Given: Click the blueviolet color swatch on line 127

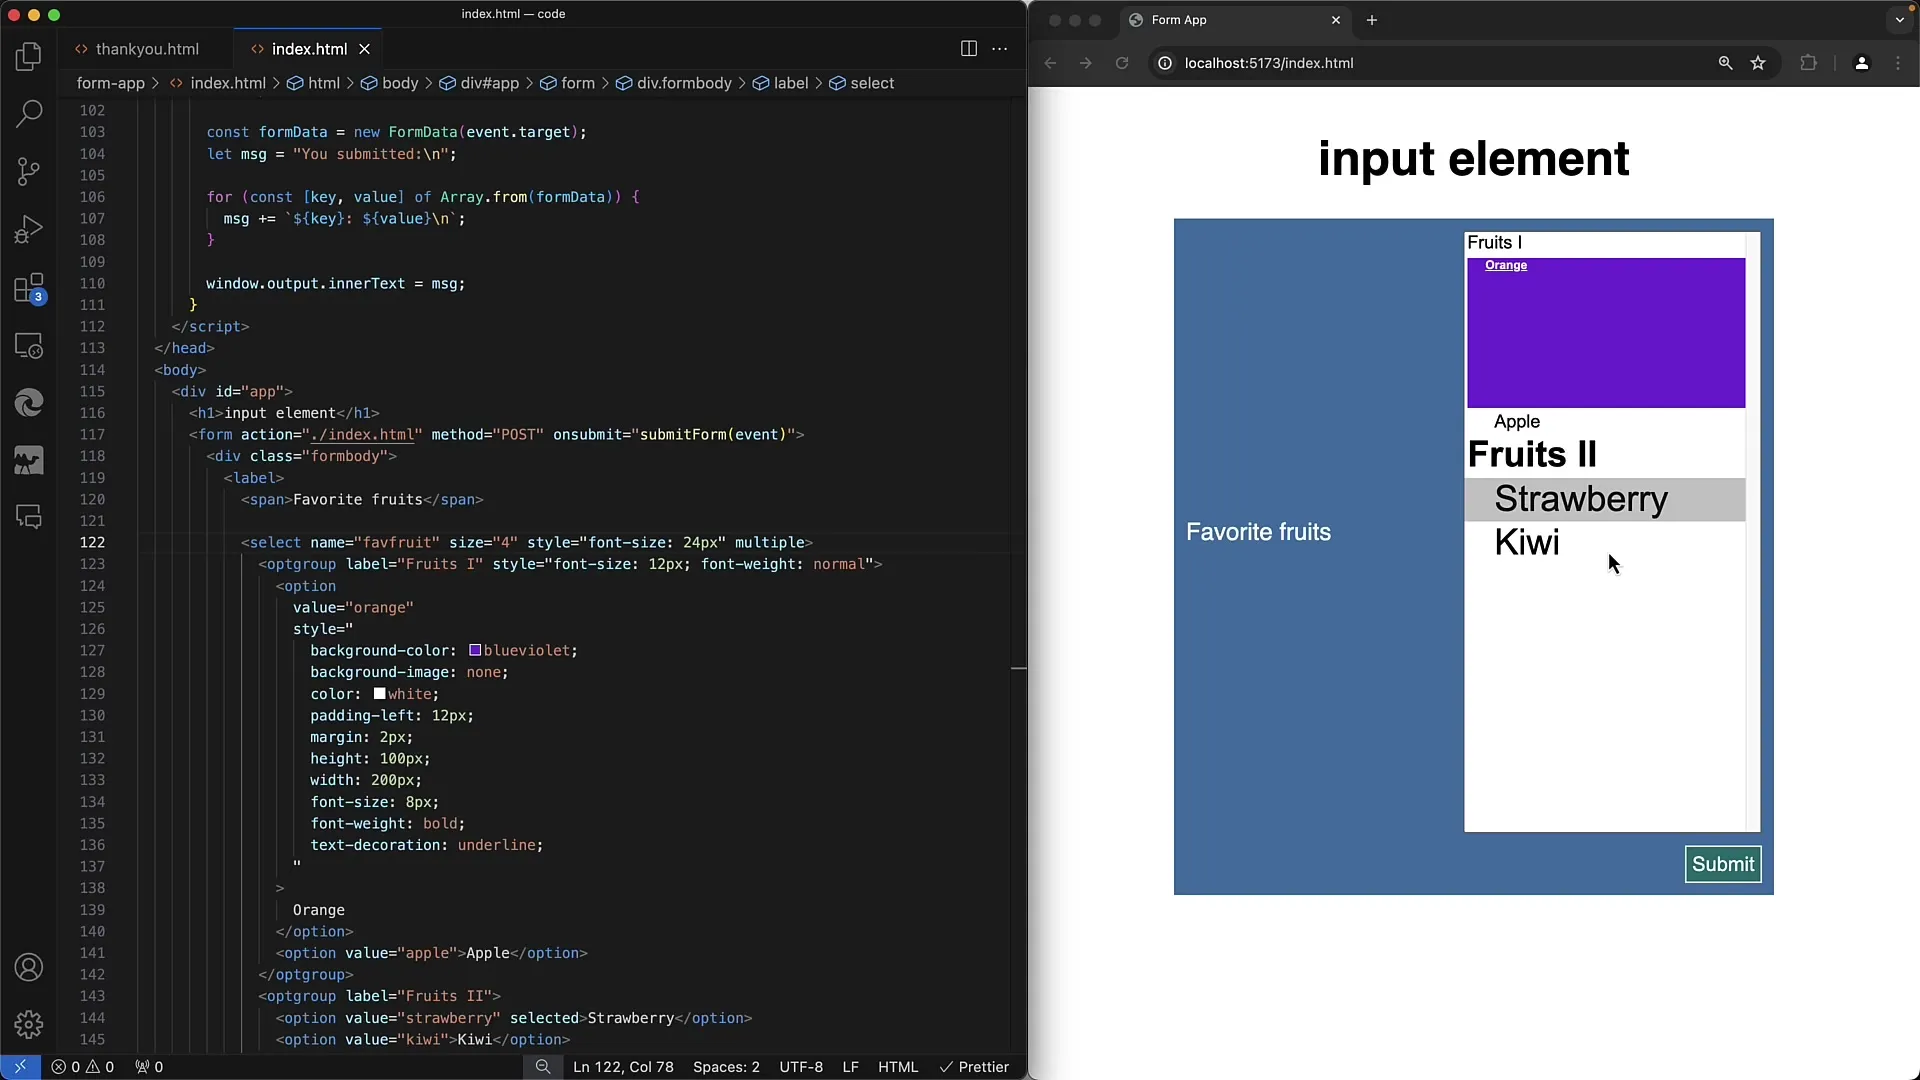Looking at the screenshot, I should click(473, 649).
